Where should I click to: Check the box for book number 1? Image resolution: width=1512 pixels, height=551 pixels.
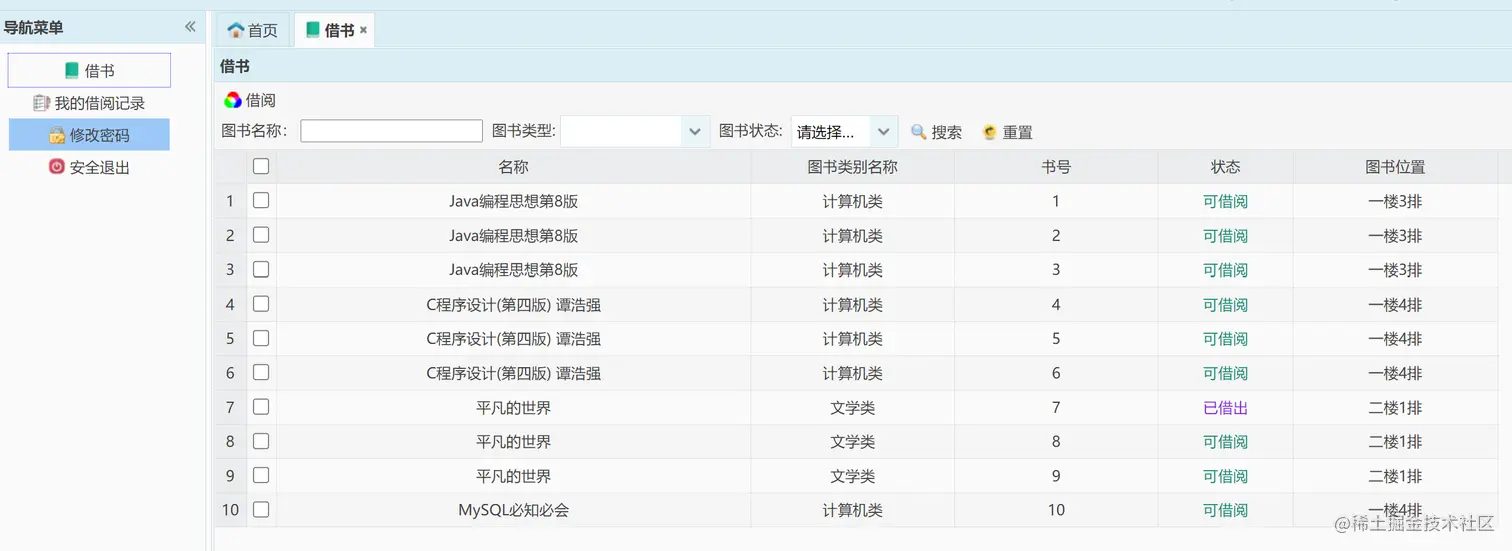pyautogui.click(x=261, y=201)
